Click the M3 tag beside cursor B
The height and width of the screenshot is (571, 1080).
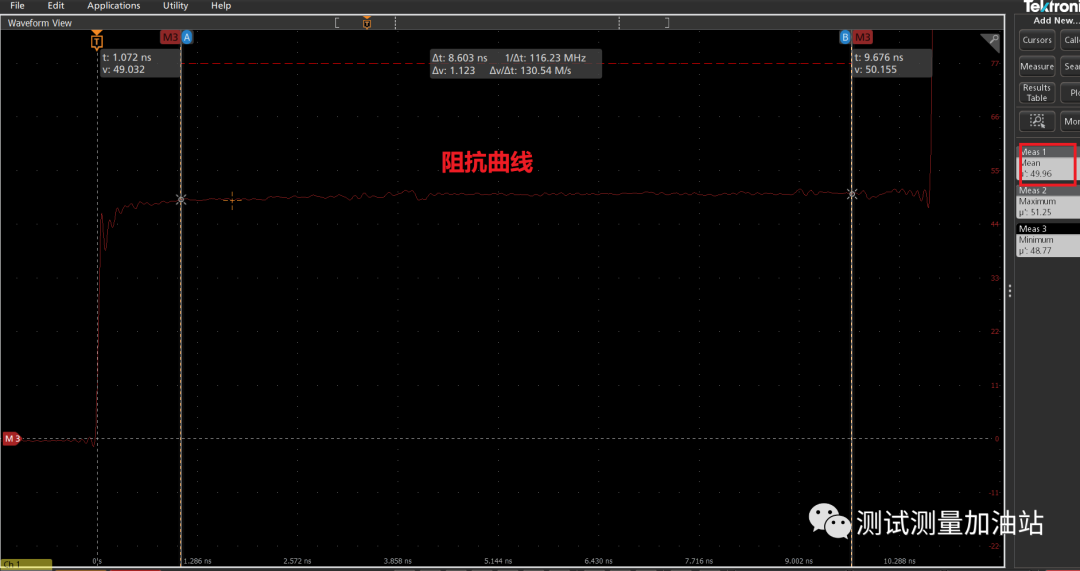coord(862,37)
